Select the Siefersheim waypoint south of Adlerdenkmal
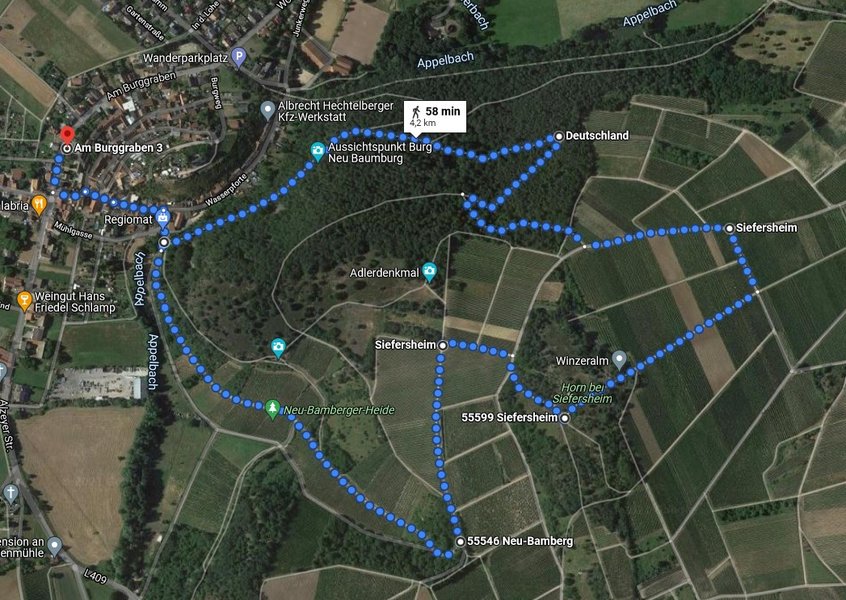846x600 pixels. pos(442,345)
